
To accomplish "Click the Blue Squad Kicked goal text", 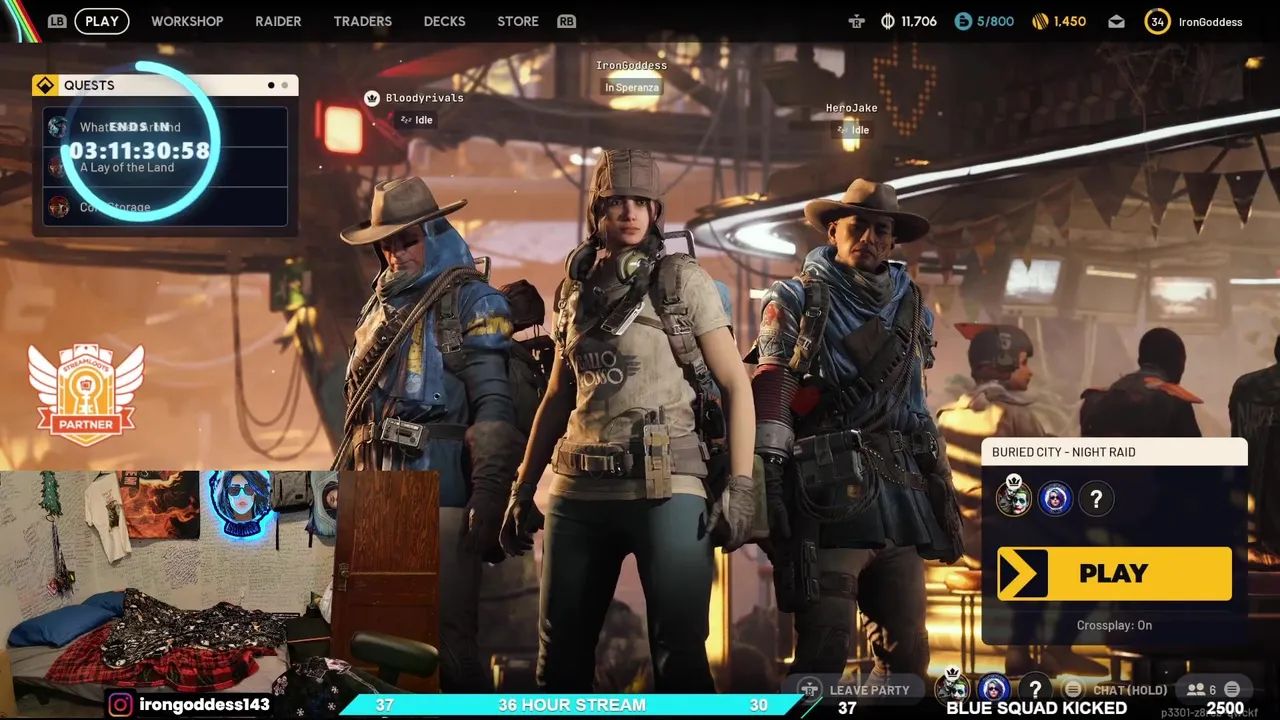I will [x=1036, y=708].
